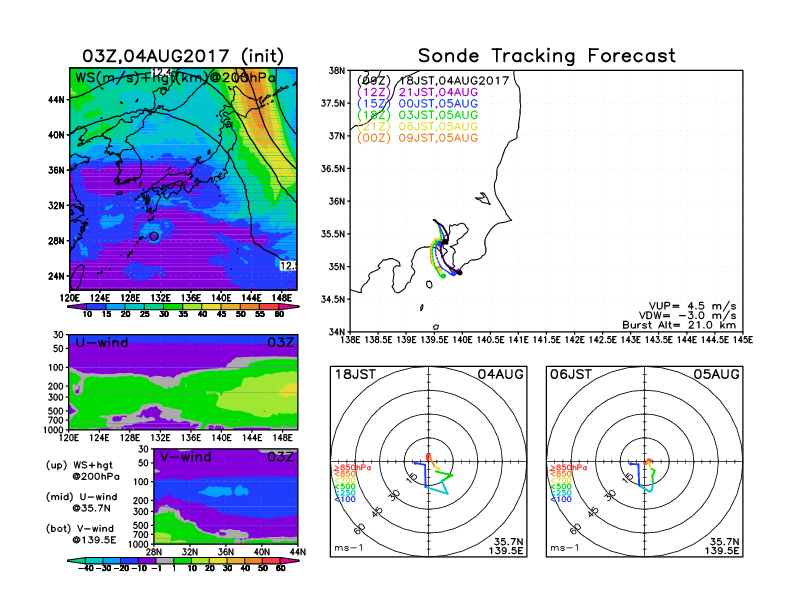Select the yellow '(21Z) 06JST,05AUG' legend entry

click(x=417, y=126)
